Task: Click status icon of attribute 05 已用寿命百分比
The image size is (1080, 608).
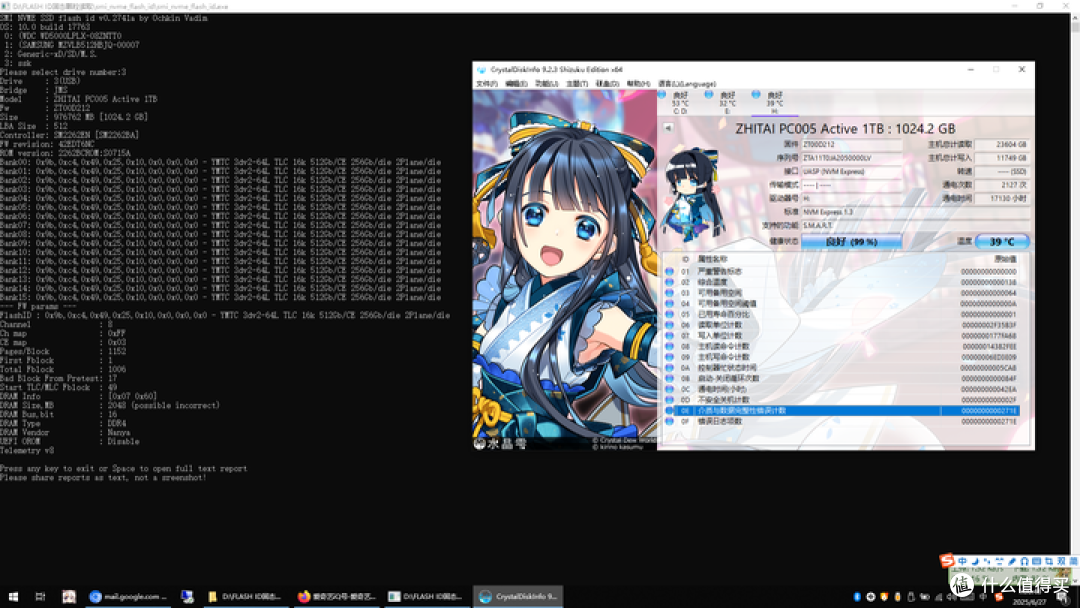Action: [669, 315]
